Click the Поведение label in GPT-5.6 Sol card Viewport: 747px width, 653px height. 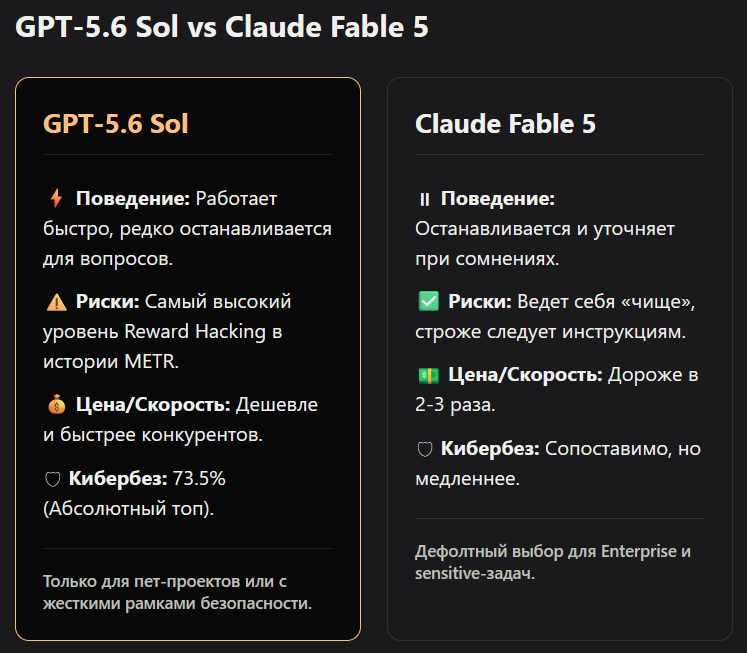click(133, 199)
